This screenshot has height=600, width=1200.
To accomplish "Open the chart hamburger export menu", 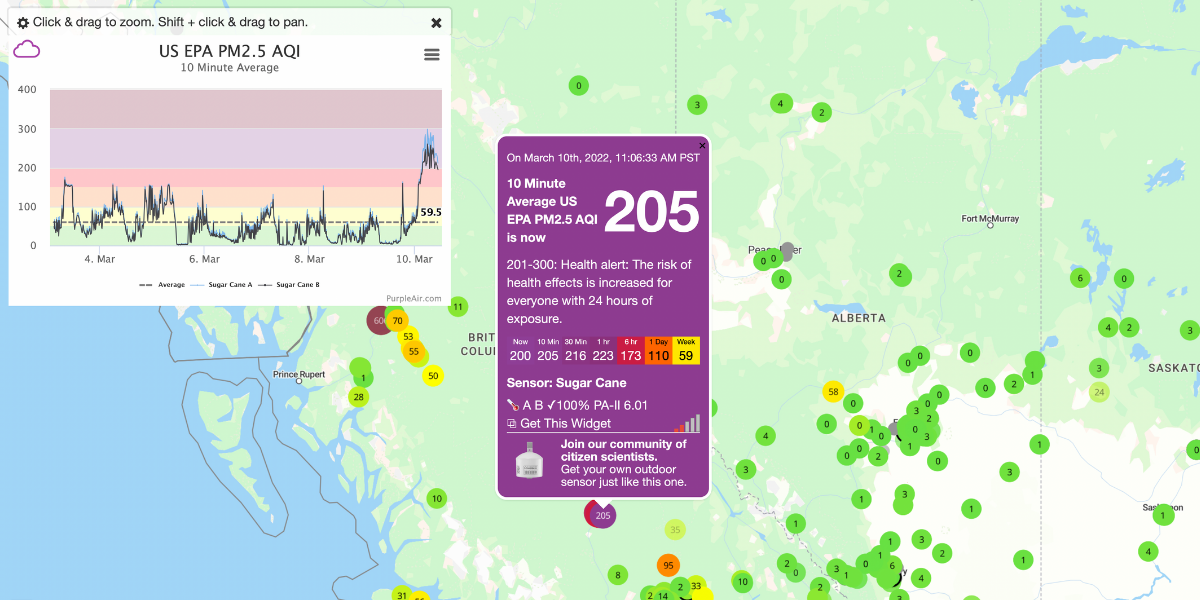I will tap(431, 54).
